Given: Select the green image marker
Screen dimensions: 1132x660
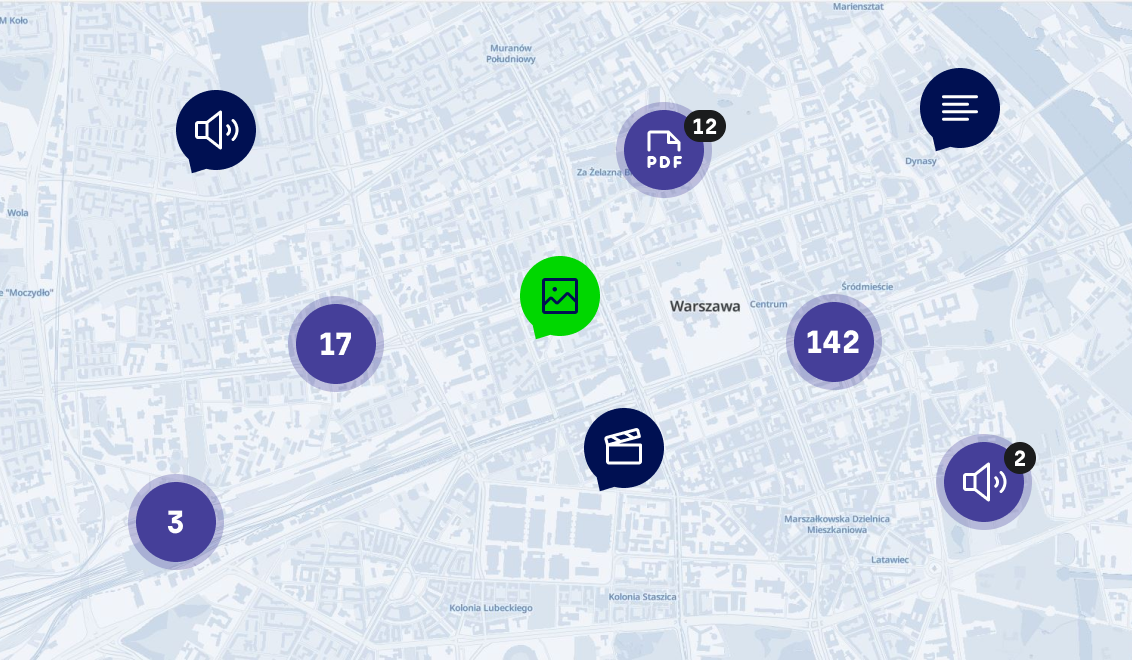Looking at the screenshot, I should pyautogui.click(x=559, y=296).
